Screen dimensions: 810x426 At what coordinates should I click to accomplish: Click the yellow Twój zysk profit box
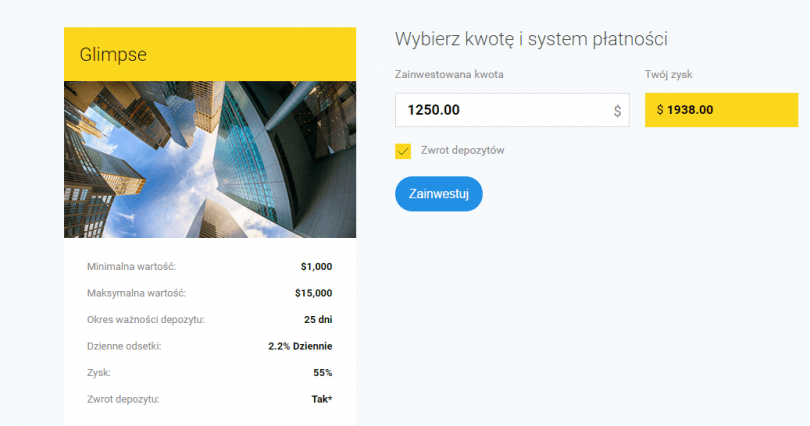721,110
